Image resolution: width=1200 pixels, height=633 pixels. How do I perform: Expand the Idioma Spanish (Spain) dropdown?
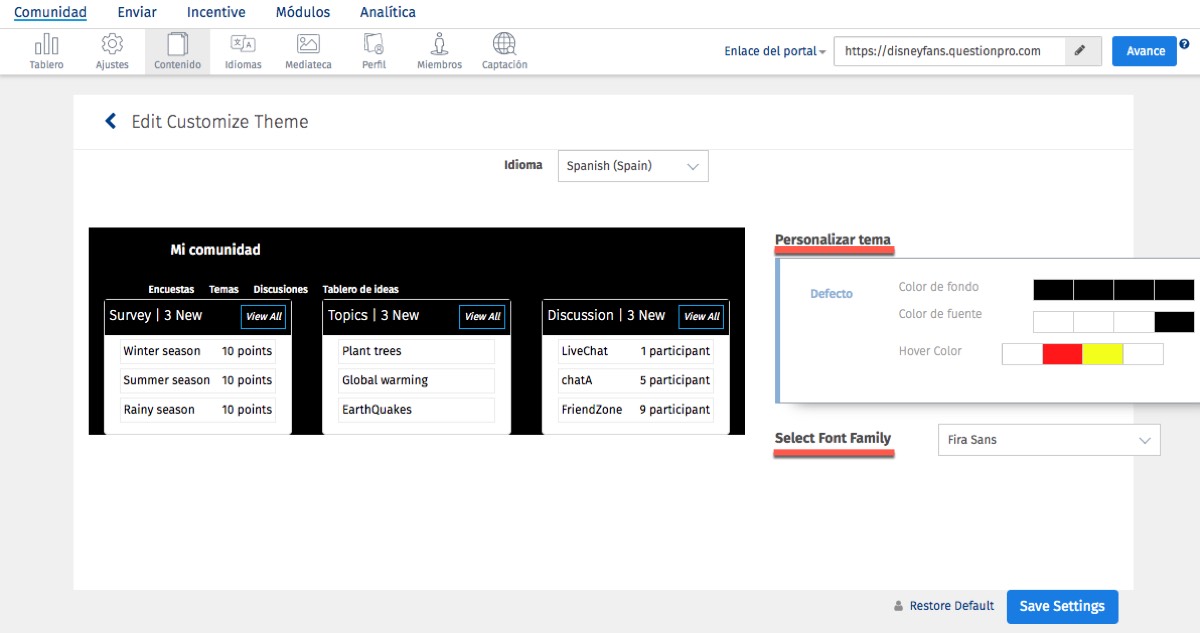point(632,166)
